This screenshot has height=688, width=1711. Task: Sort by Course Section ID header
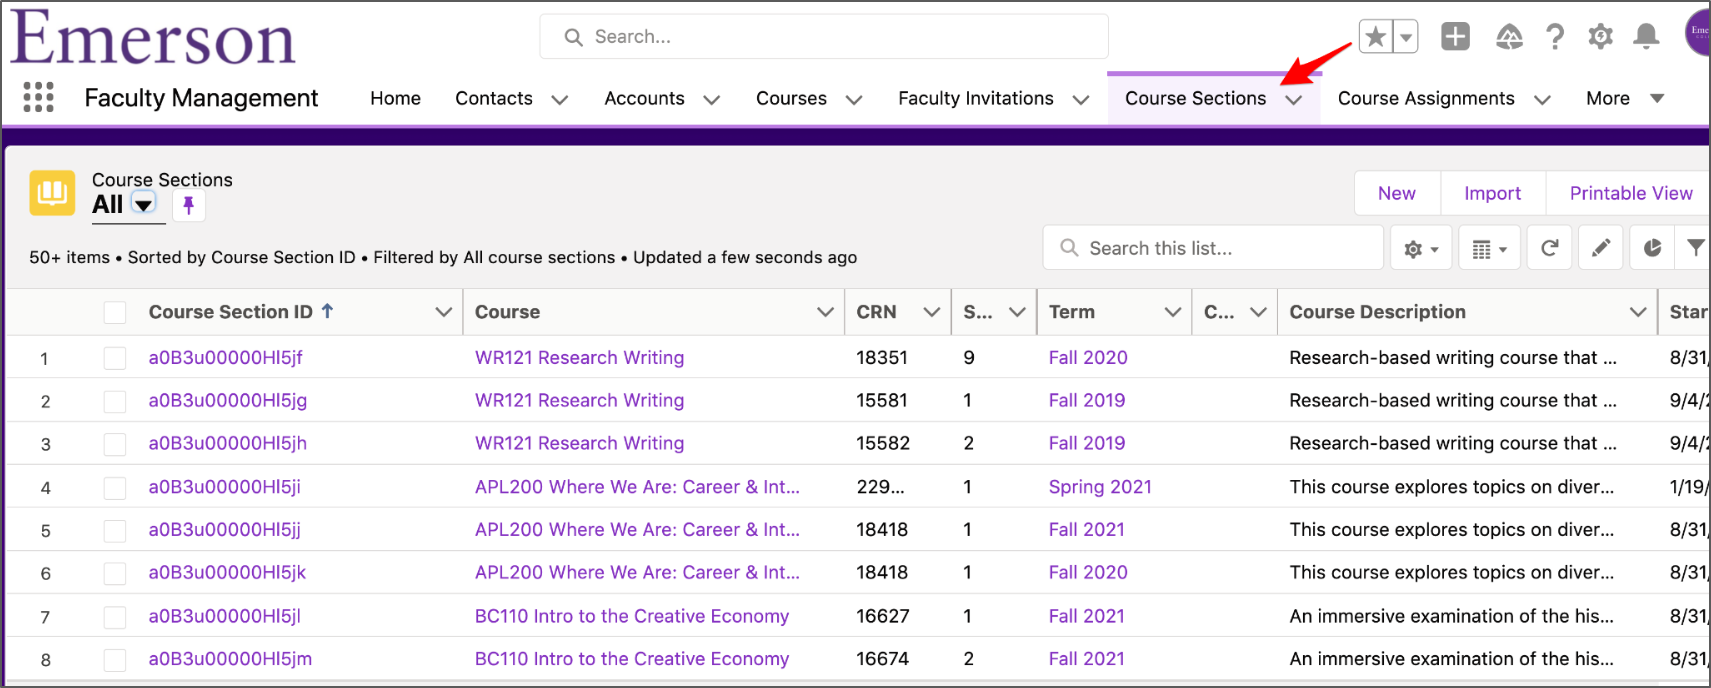coord(231,312)
